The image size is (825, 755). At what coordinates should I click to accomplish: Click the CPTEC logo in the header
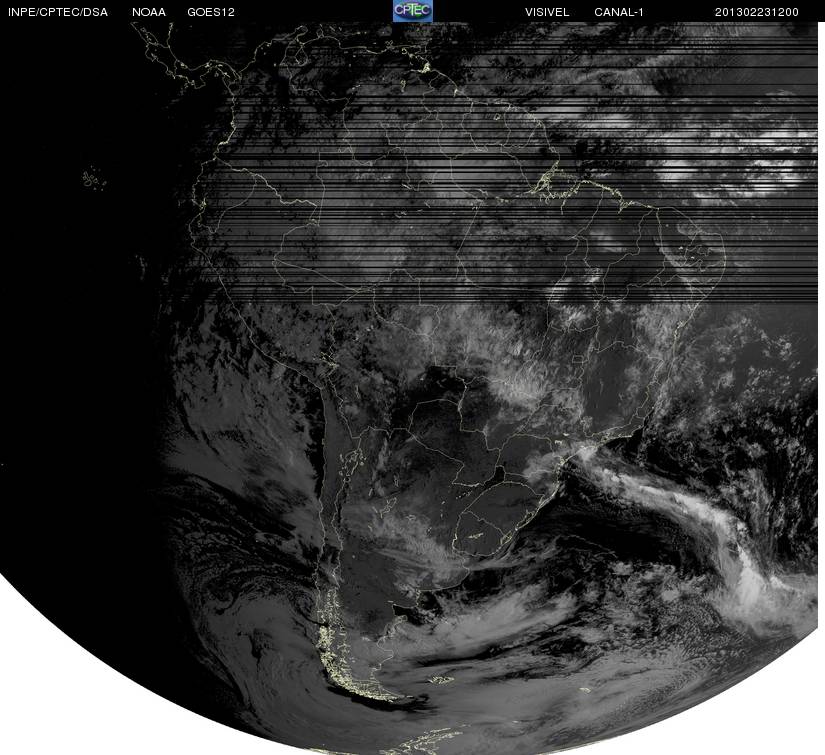point(413,11)
